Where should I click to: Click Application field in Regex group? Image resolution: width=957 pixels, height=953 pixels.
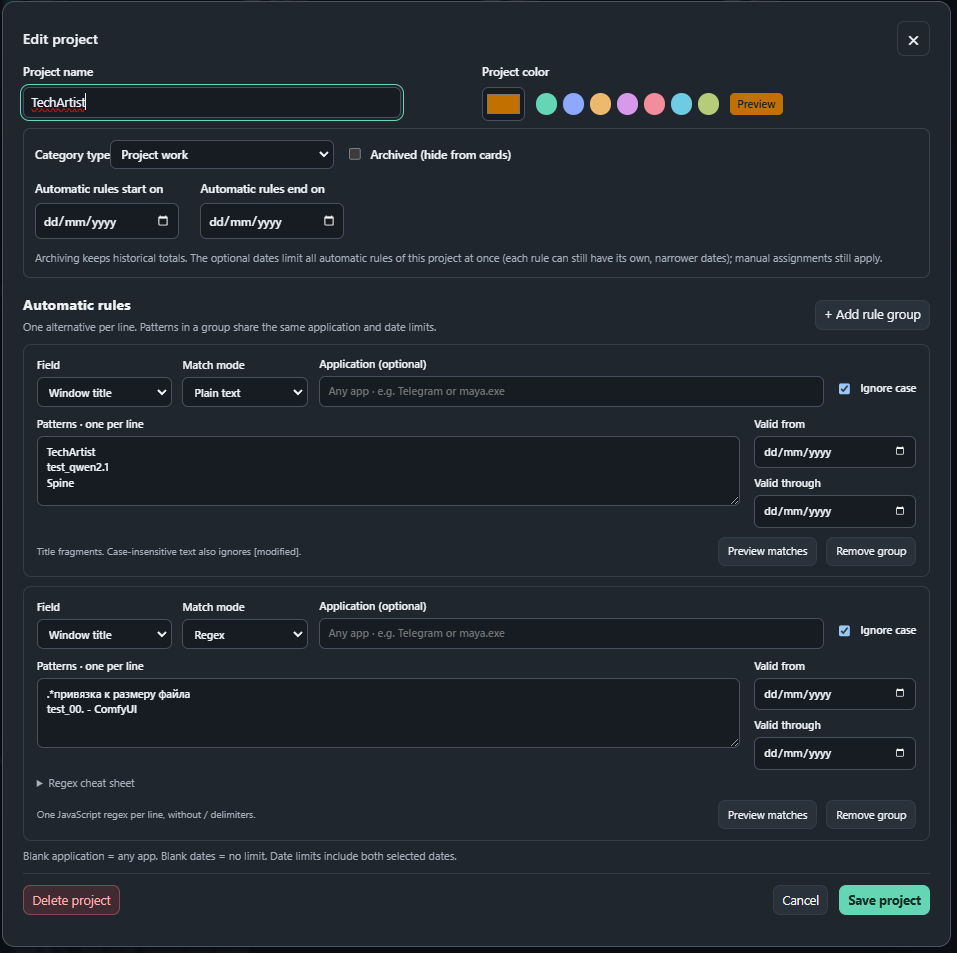571,633
